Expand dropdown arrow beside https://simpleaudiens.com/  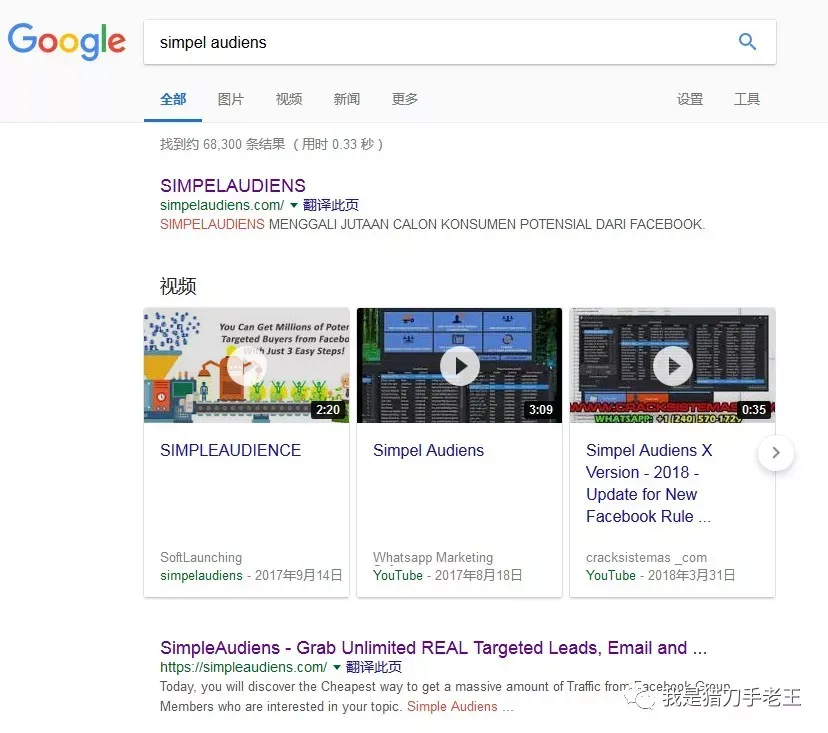(336, 668)
